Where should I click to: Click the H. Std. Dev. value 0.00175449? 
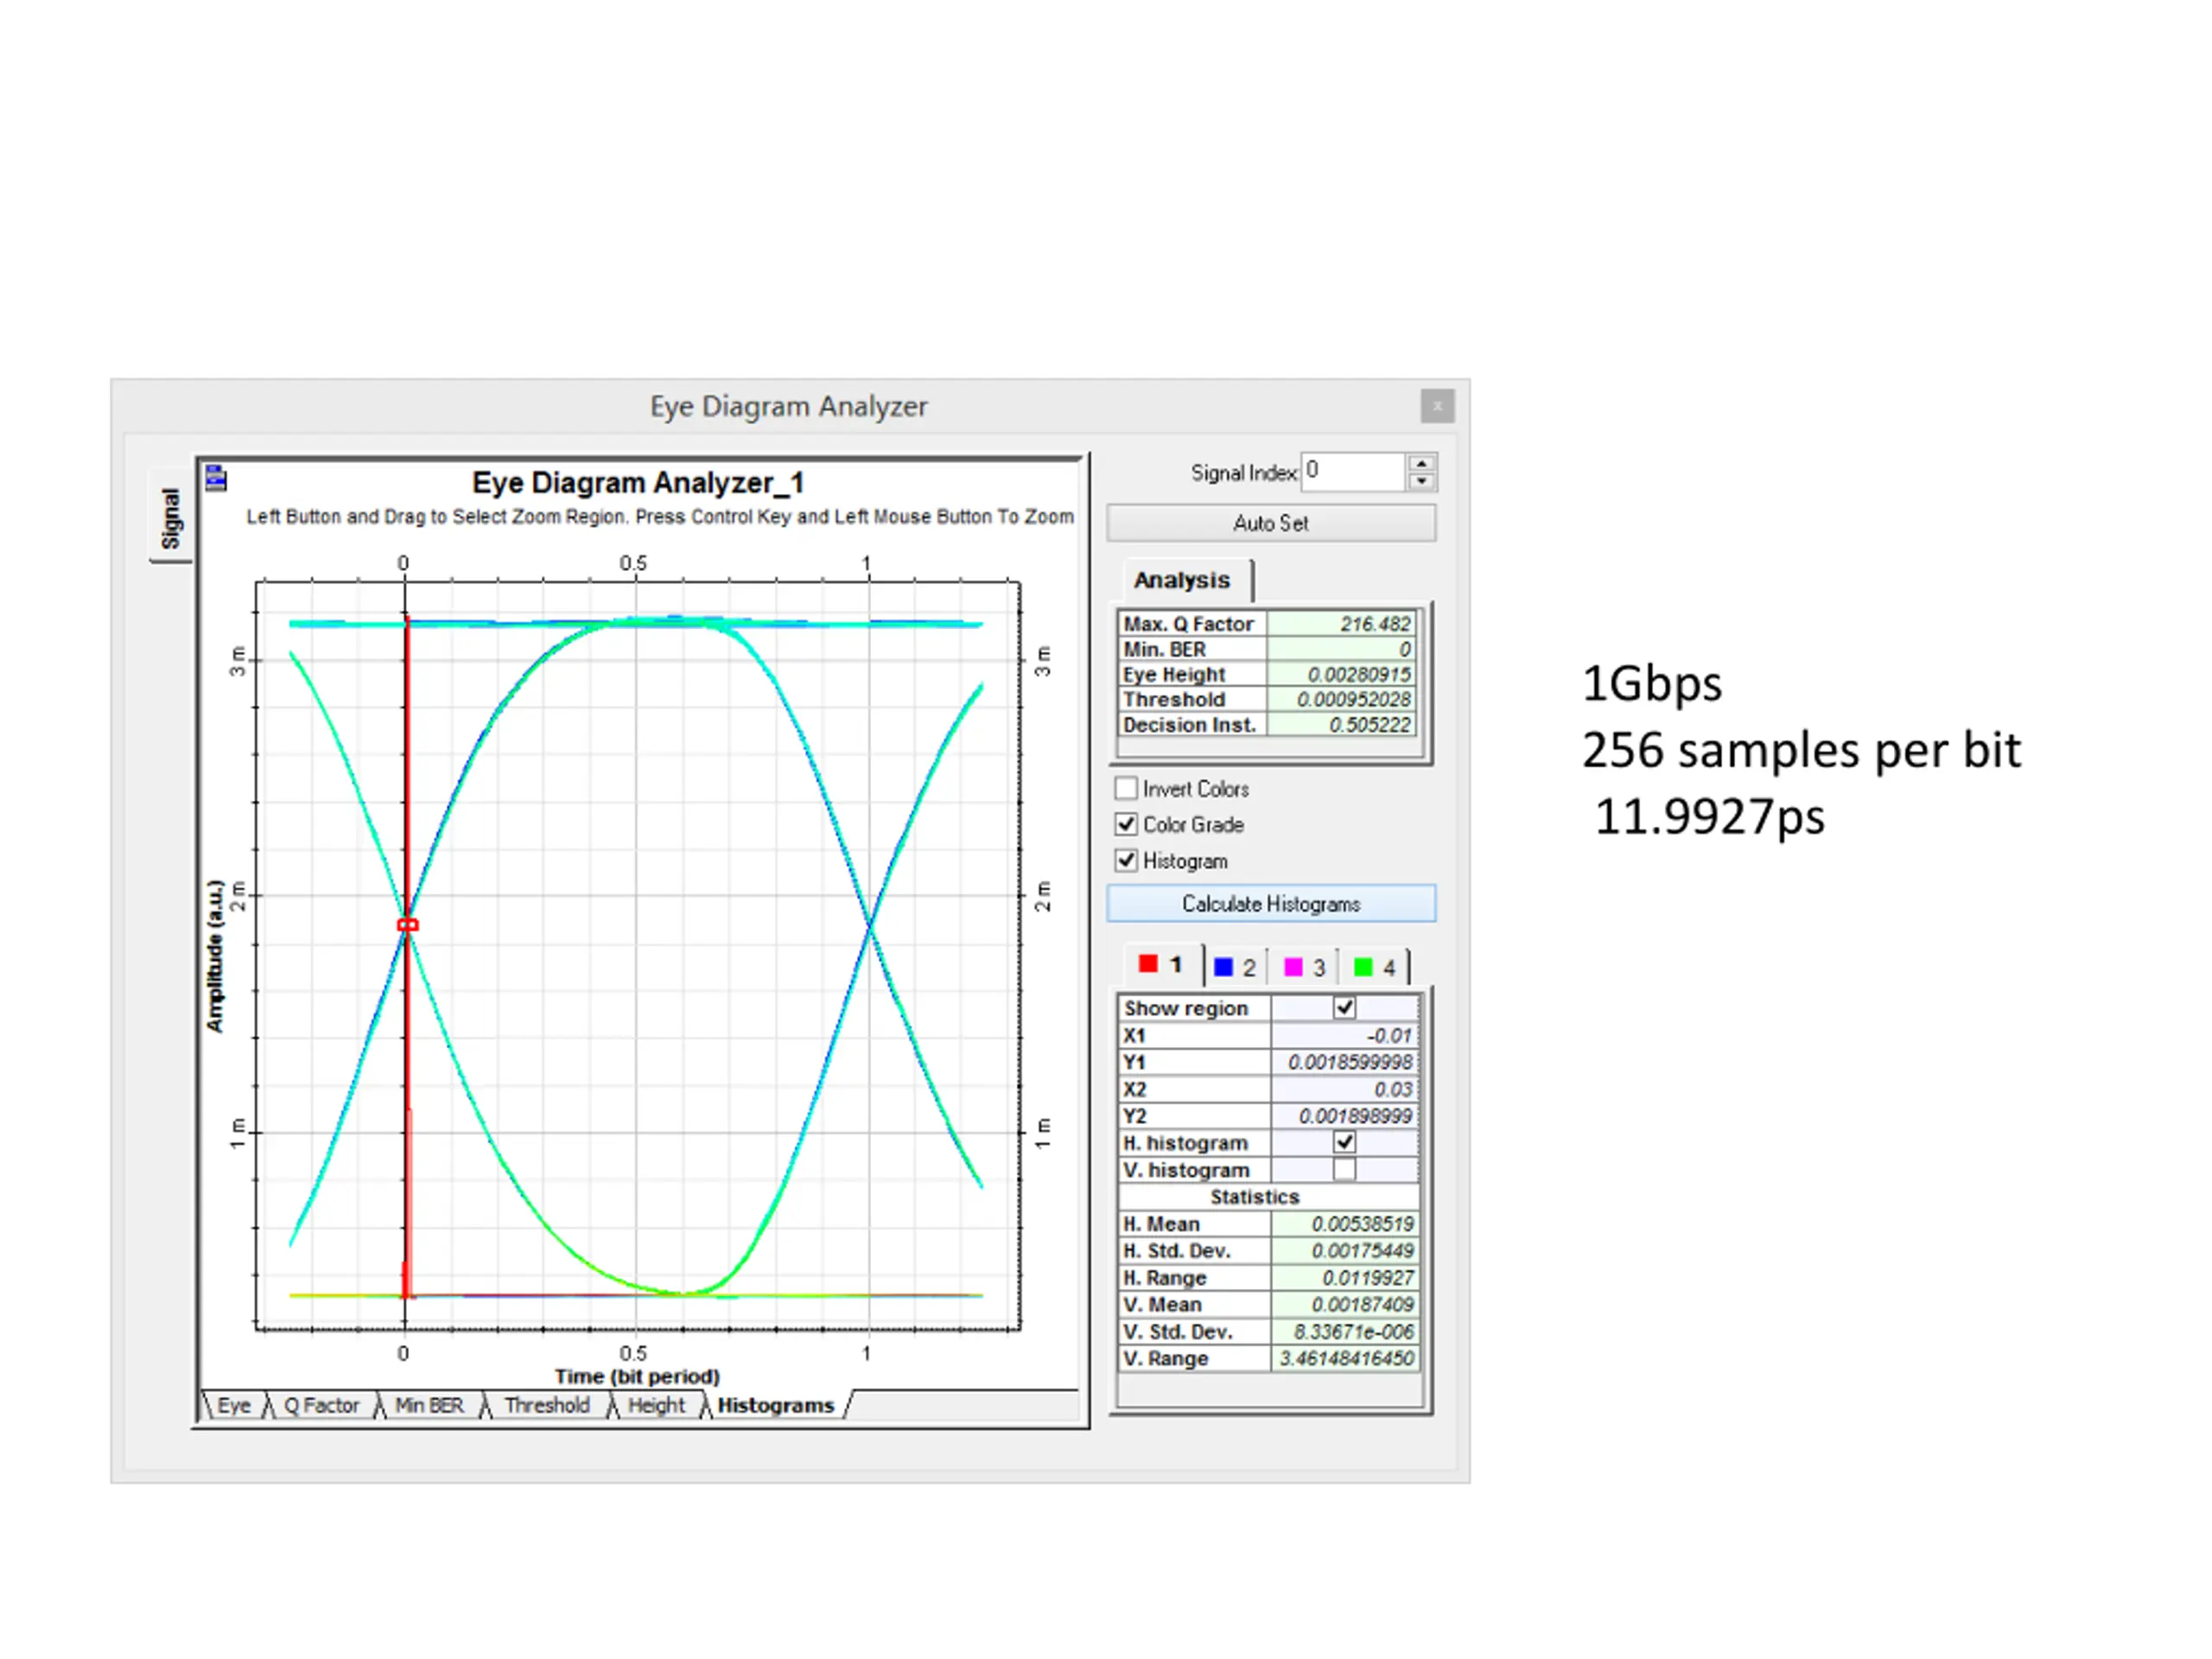click(1344, 1251)
